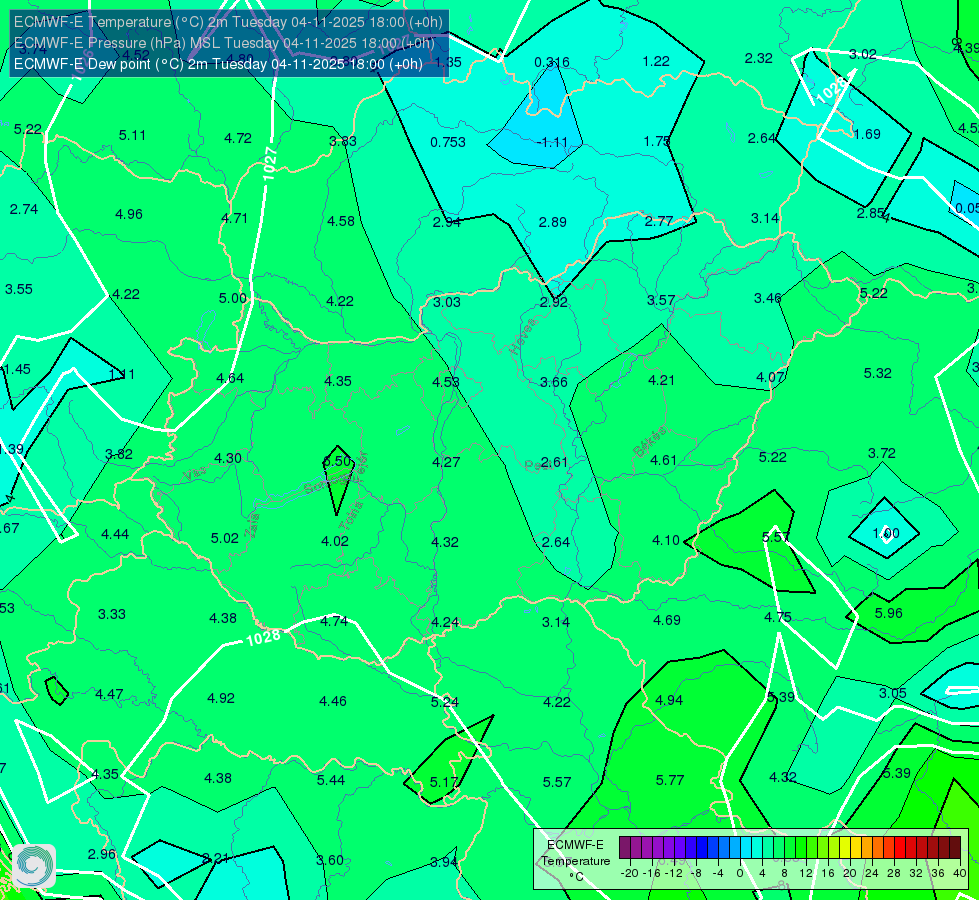Screen dimensions: 979x900
Task: Click the 3.55 temperature value
Action: point(19,289)
